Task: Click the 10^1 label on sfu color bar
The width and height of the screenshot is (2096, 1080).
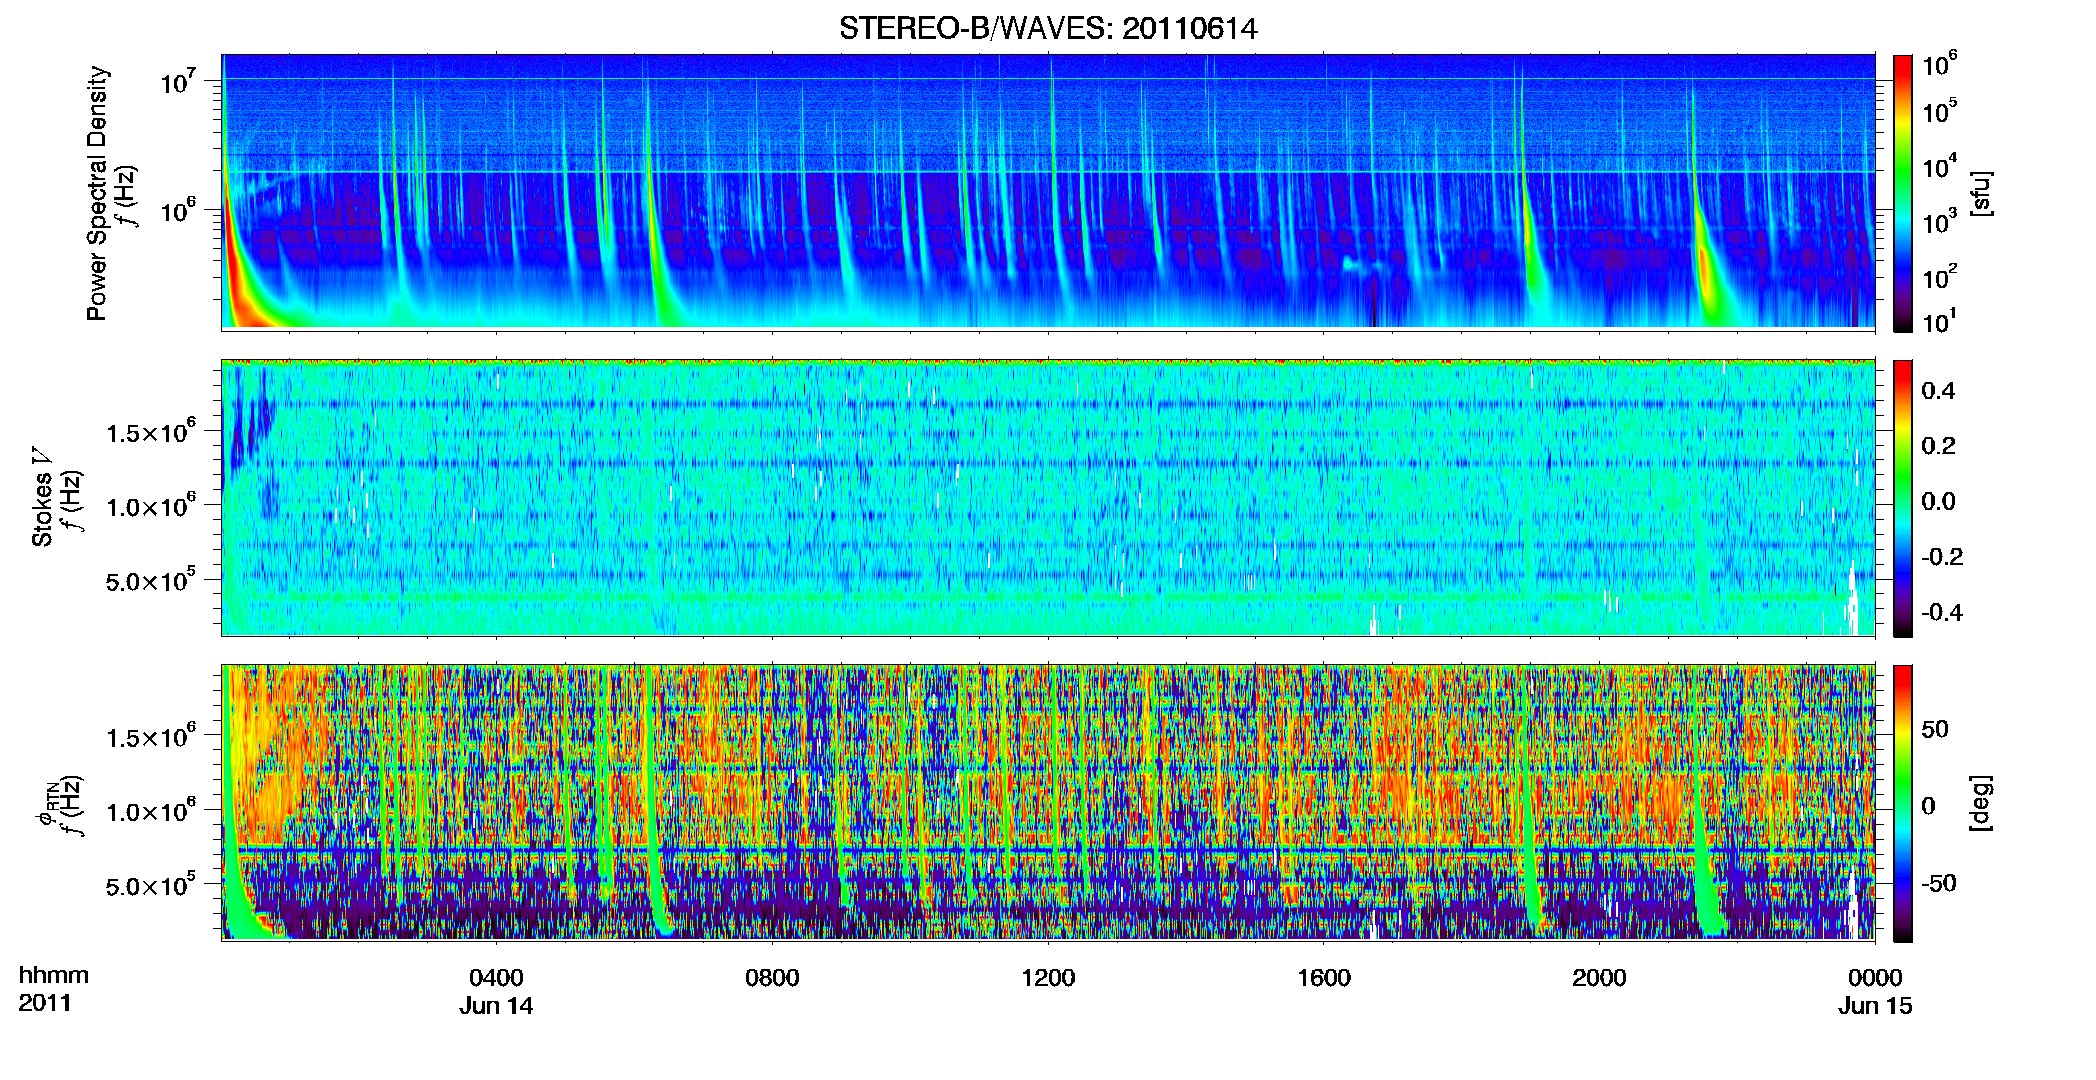Action: [1939, 321]
